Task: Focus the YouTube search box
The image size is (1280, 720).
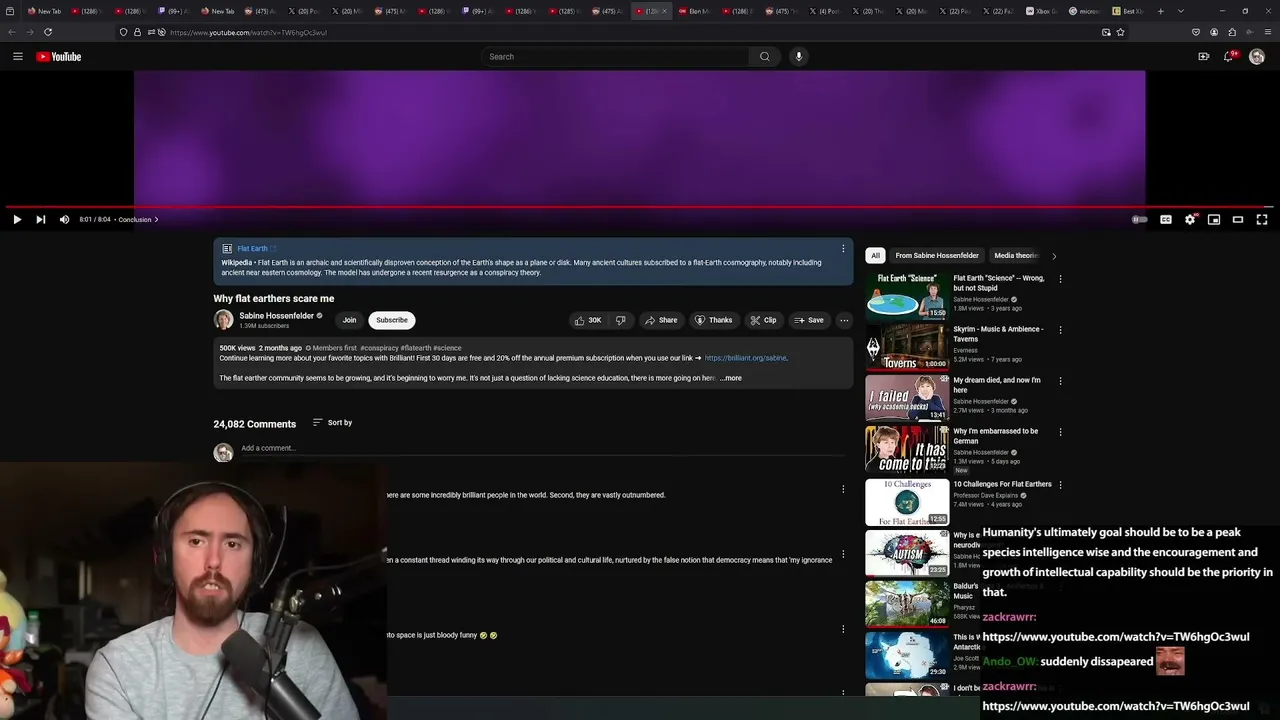Action: click(x=615, y=57)
